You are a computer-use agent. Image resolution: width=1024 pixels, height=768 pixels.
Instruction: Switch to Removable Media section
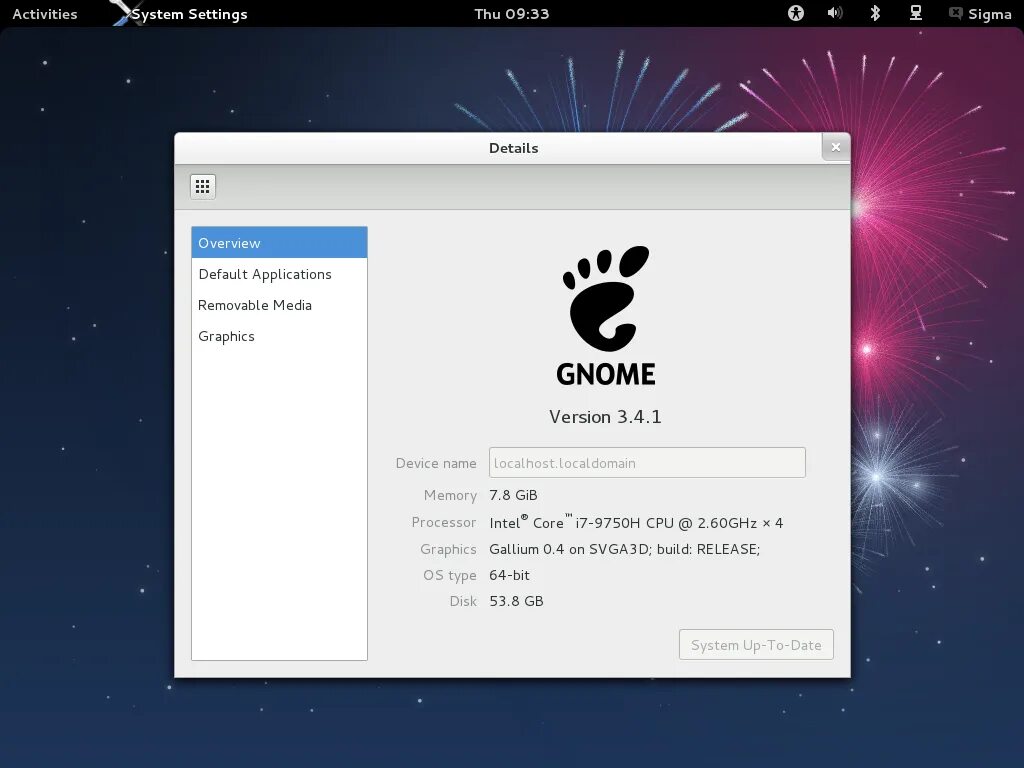[x=280, y=305]
